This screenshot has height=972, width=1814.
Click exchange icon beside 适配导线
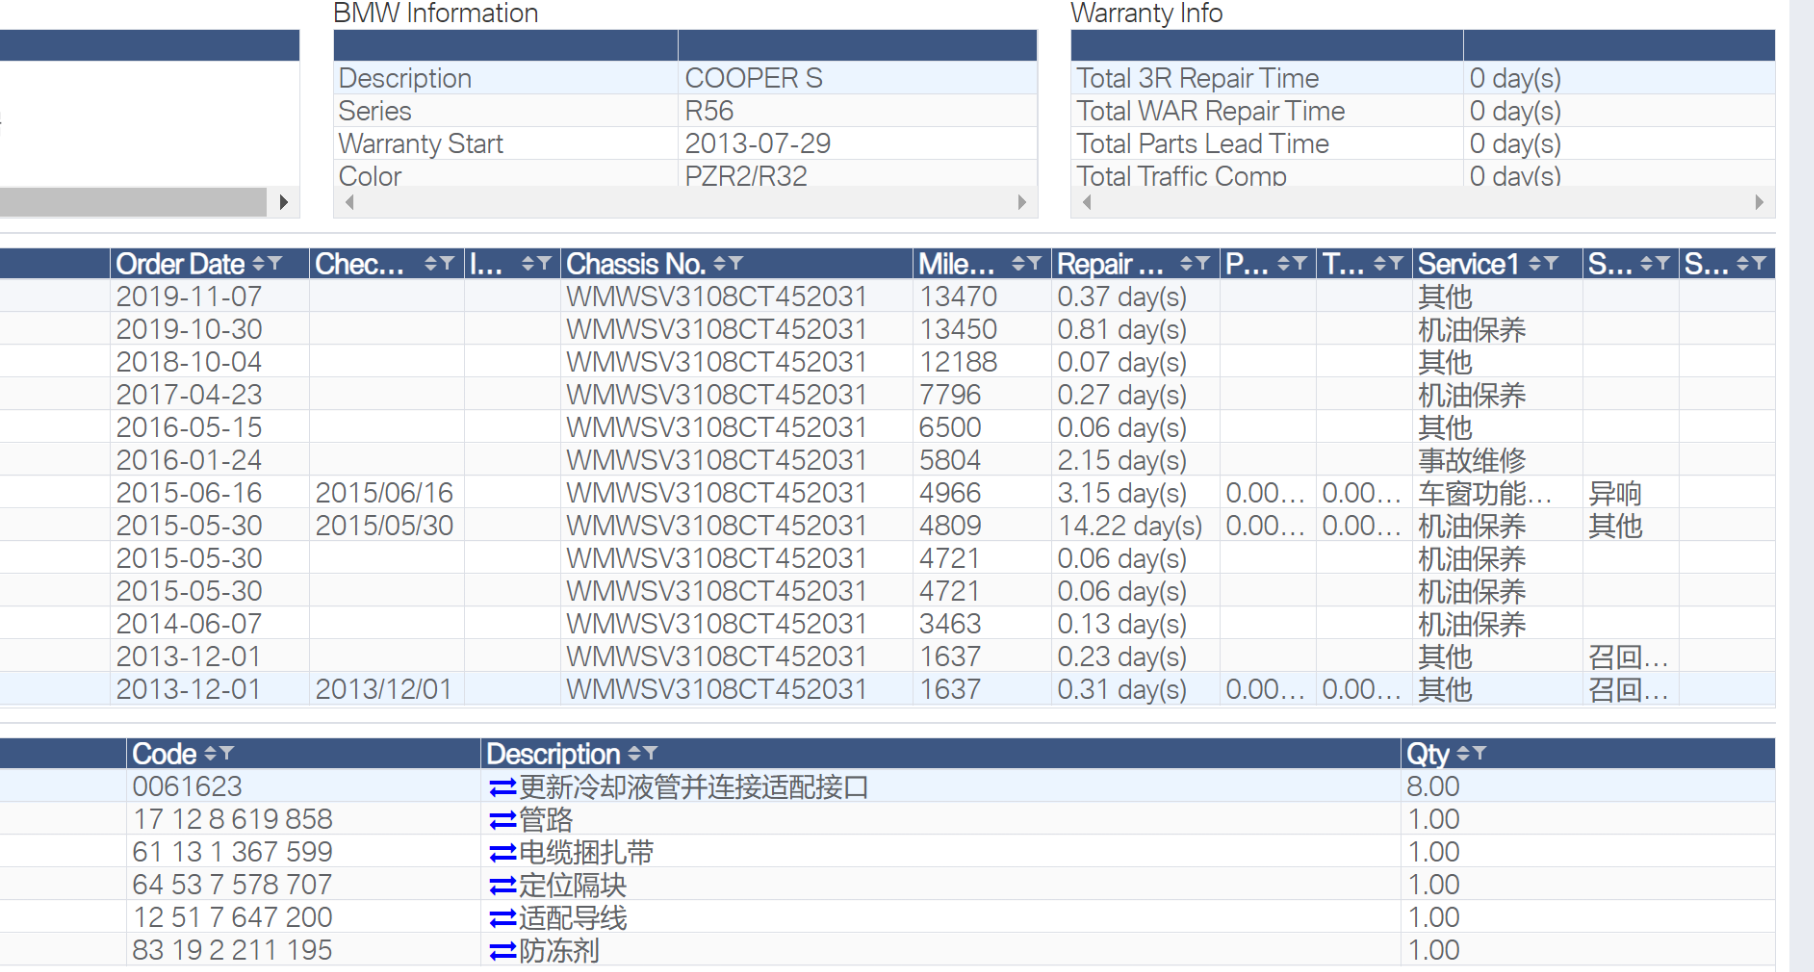tap(502, 919)
